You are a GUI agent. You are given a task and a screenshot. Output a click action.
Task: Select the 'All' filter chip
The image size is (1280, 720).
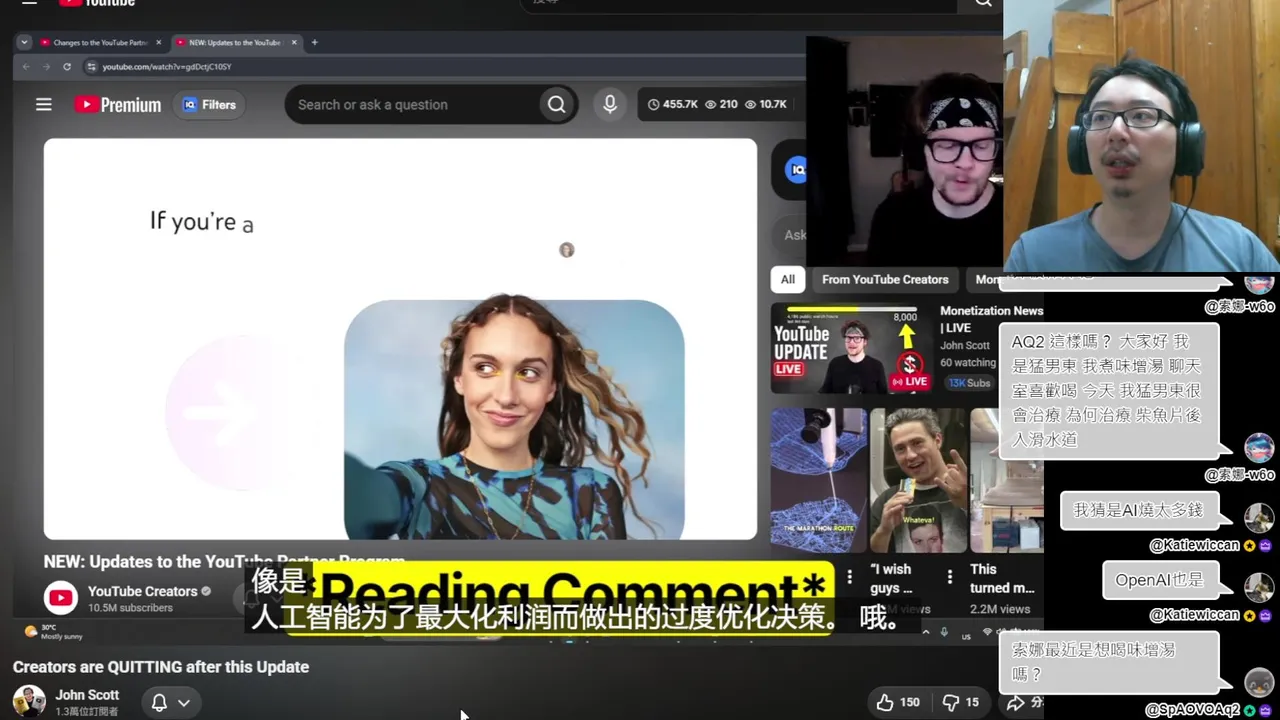click(788, 280)
